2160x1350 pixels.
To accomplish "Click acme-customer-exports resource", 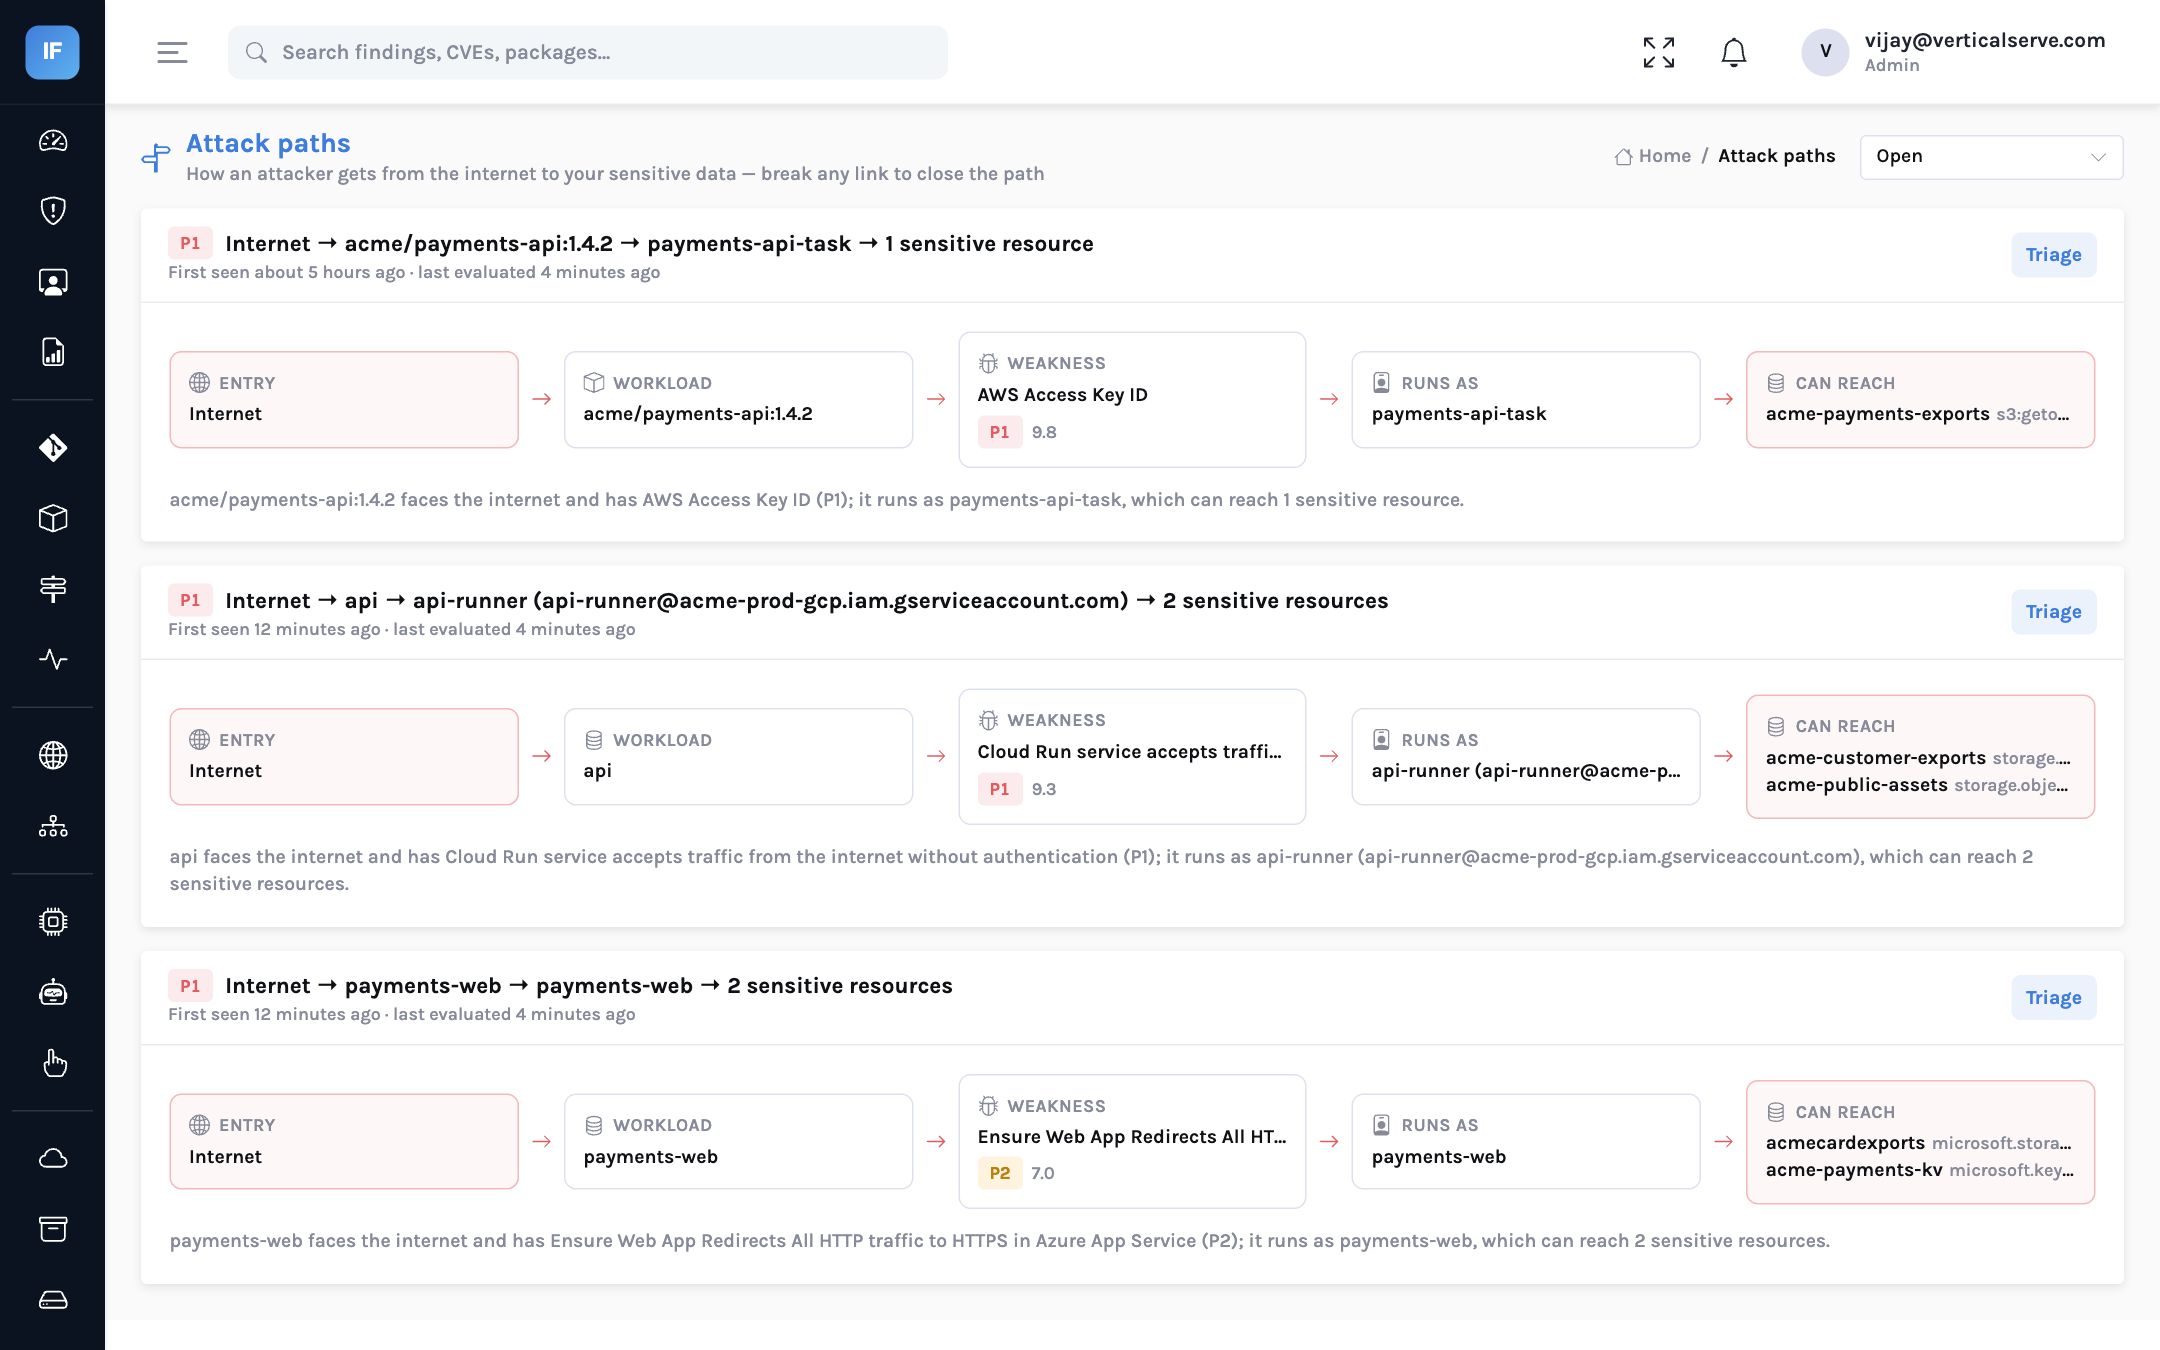I will click(1875, 758).
